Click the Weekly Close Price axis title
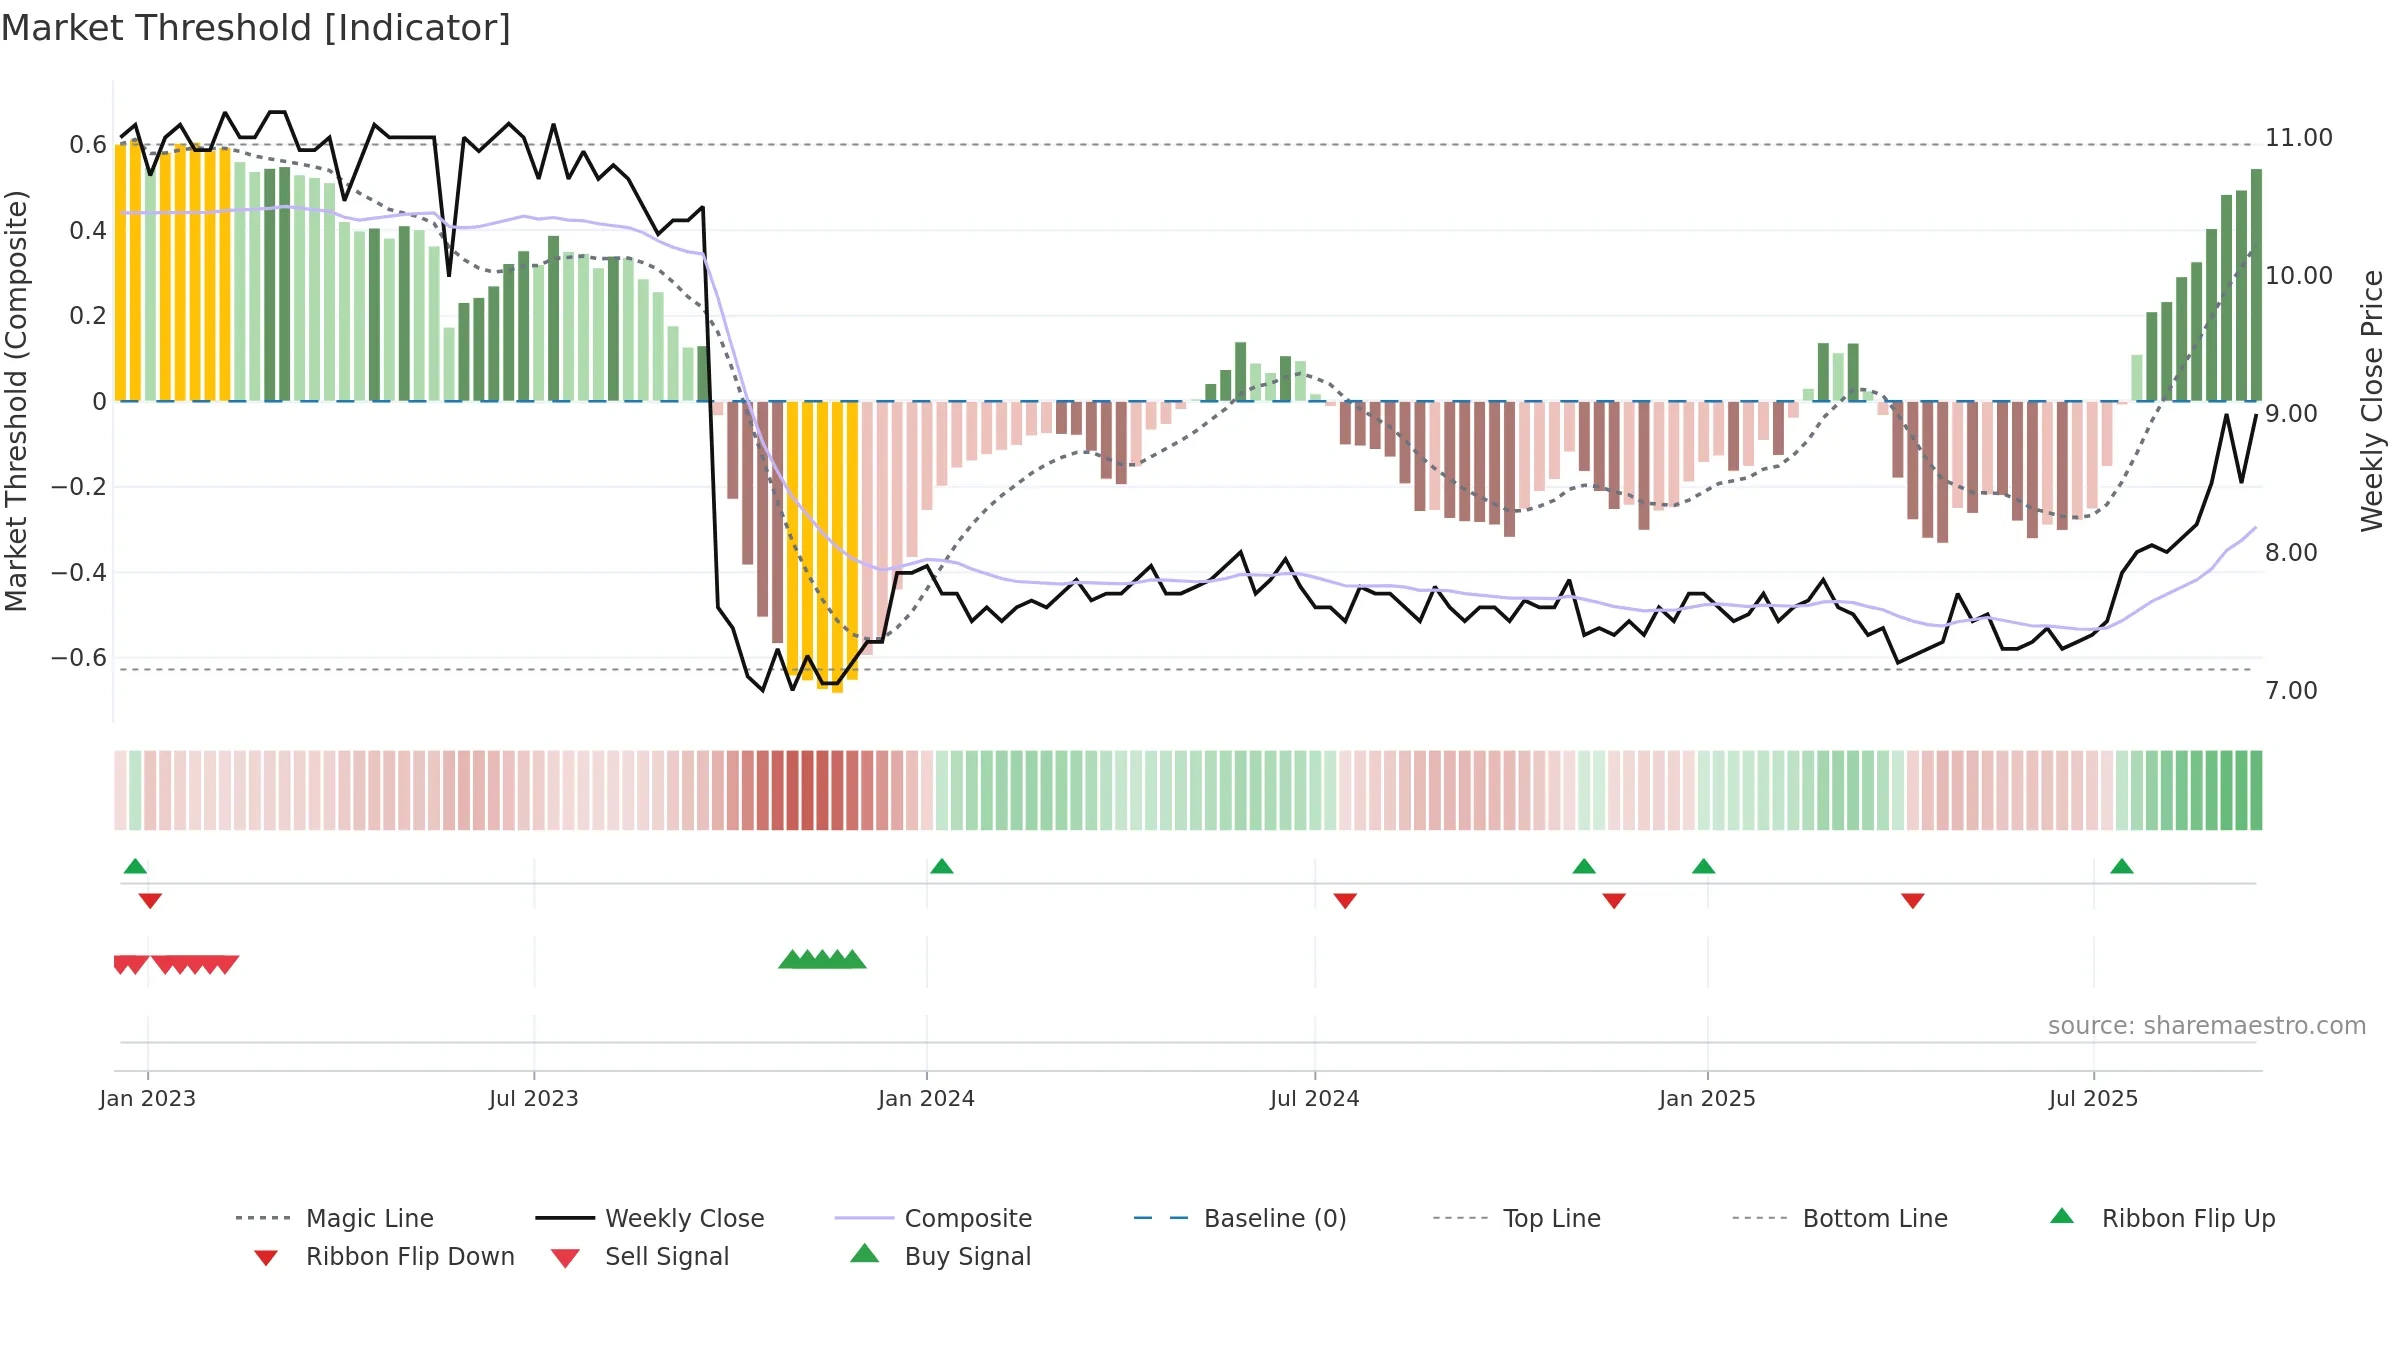 (2372, 400)
